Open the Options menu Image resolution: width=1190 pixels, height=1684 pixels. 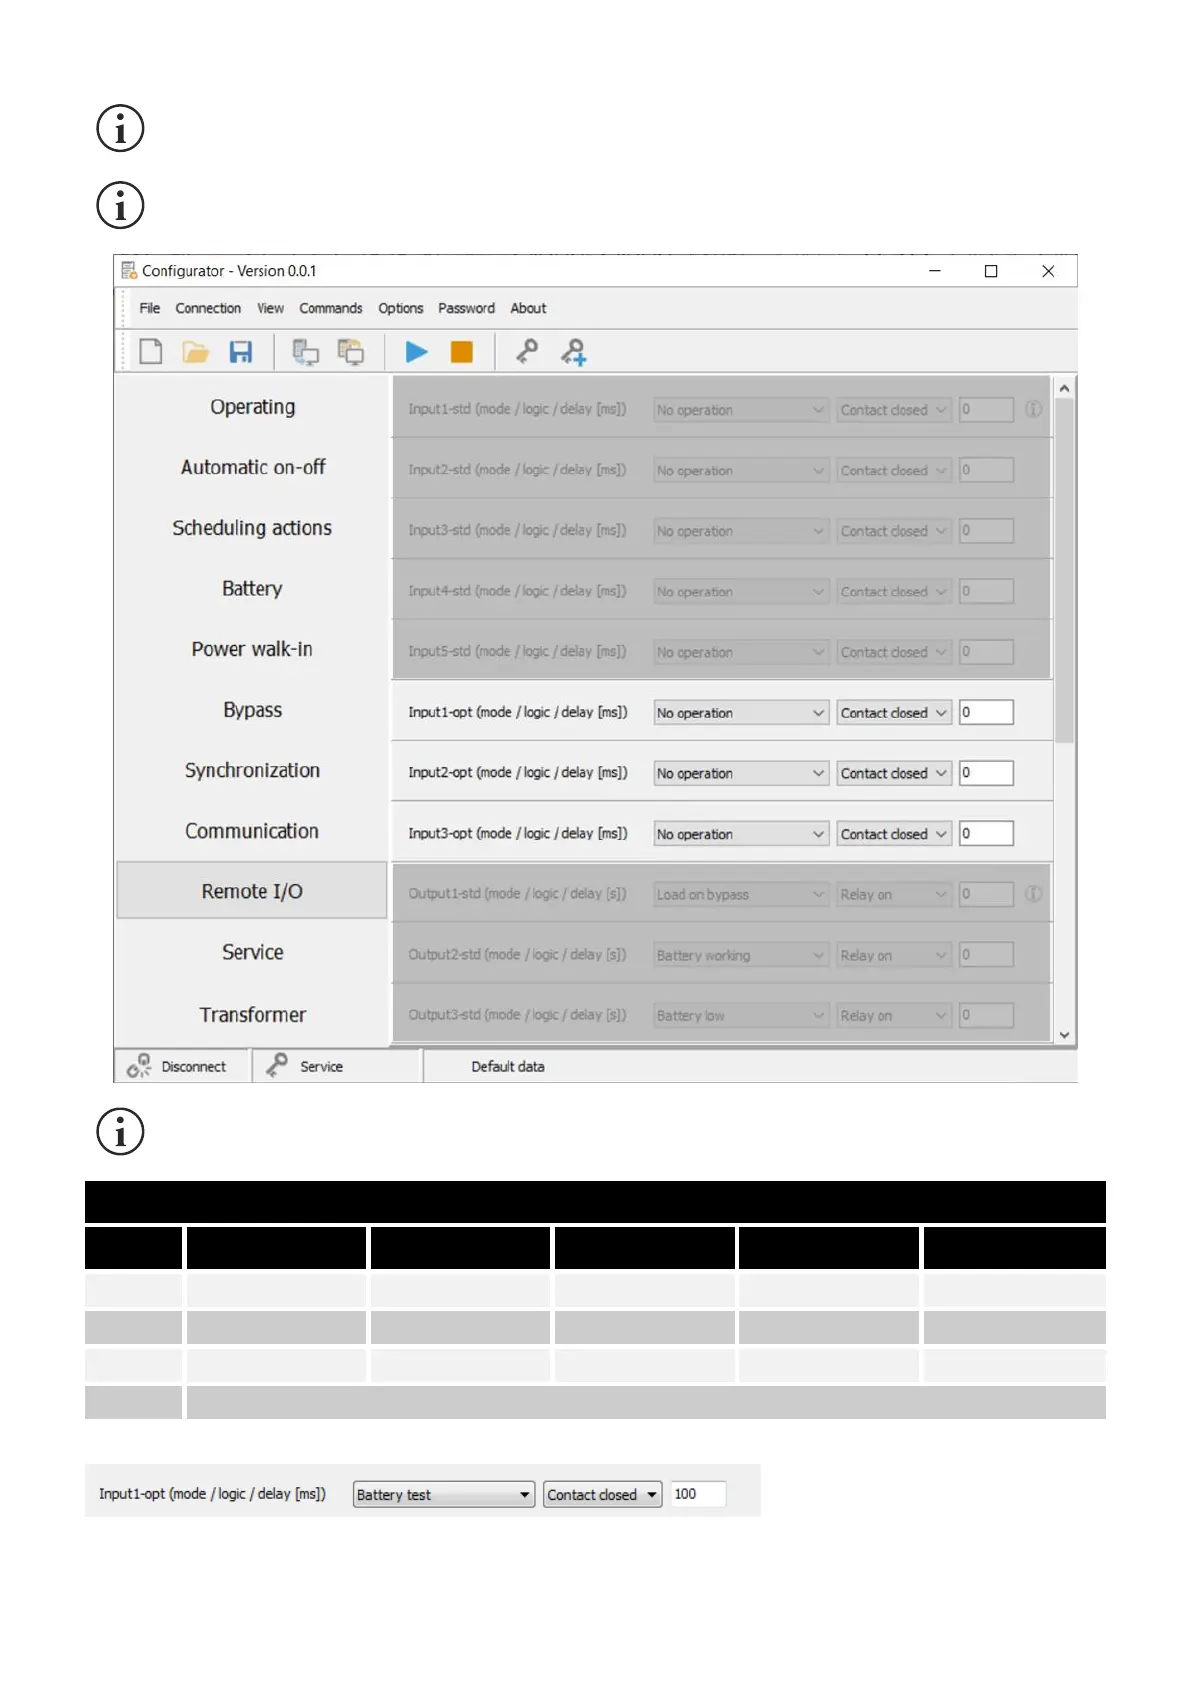(401, 308)
